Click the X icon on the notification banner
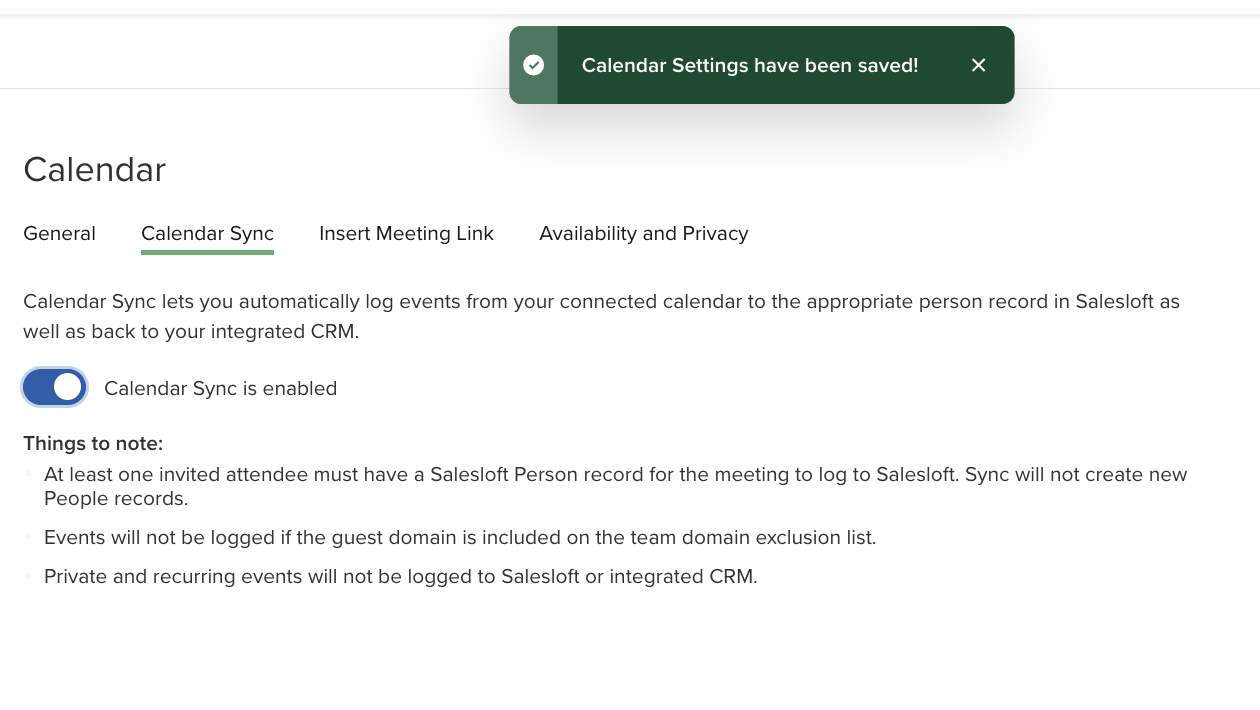Viewport: 1260px width, 710px height. tap(978, 65)
